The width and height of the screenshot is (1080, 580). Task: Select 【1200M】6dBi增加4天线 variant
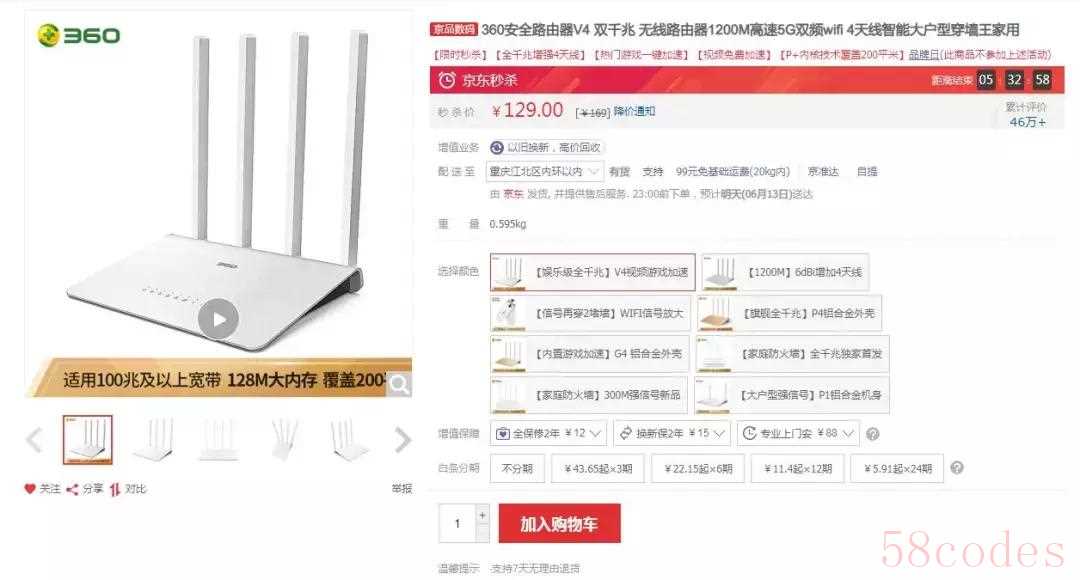pyautogui.click(x=785, y=272)
